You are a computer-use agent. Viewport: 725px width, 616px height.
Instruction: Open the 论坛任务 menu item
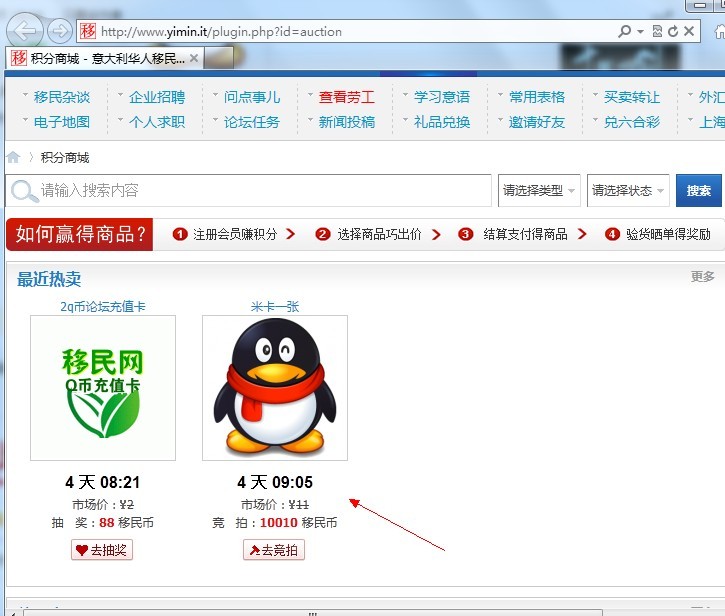coord(252,122)
